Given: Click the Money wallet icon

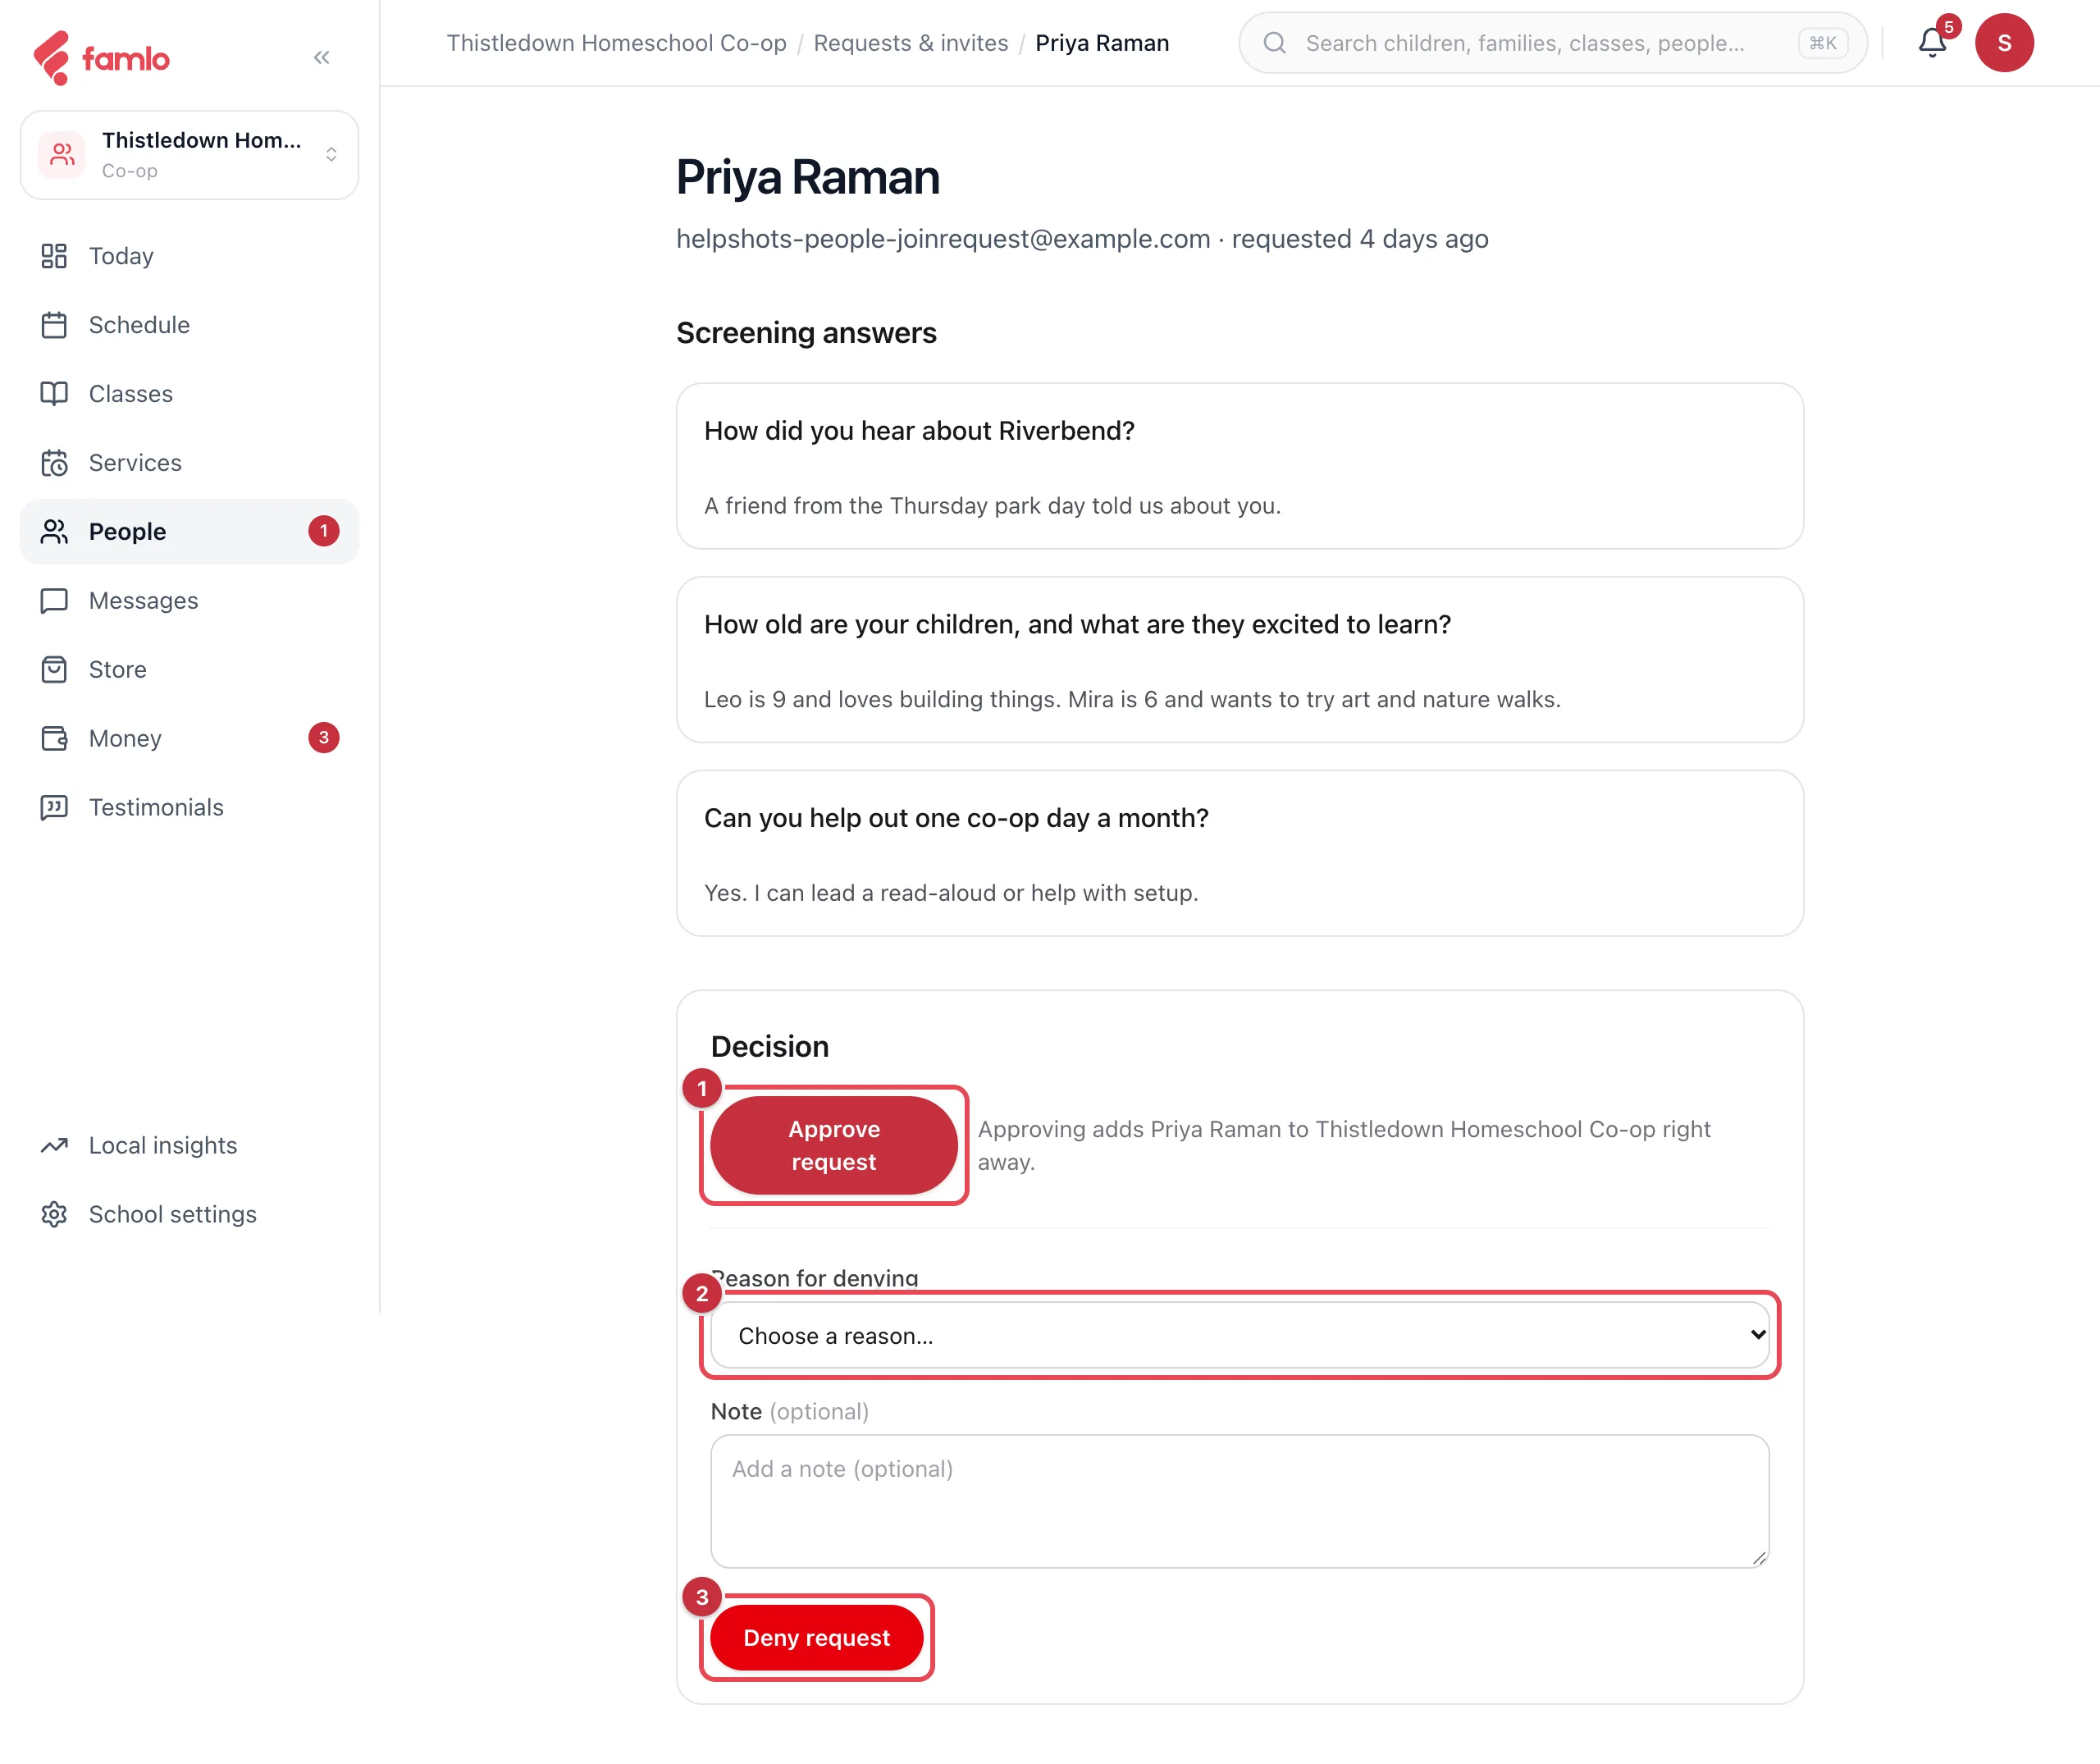Looking at the screenshot, I should click(x=54, y=739).
